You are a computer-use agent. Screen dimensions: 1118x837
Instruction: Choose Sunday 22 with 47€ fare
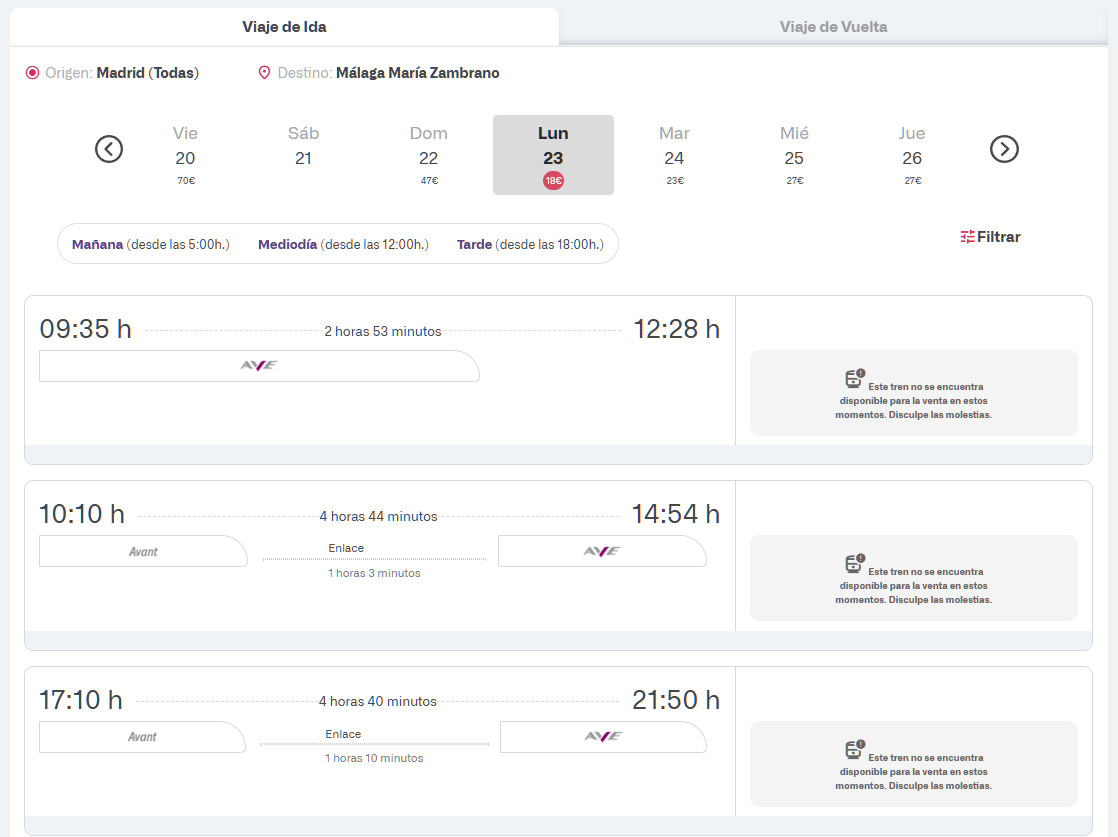pos(428,156)
